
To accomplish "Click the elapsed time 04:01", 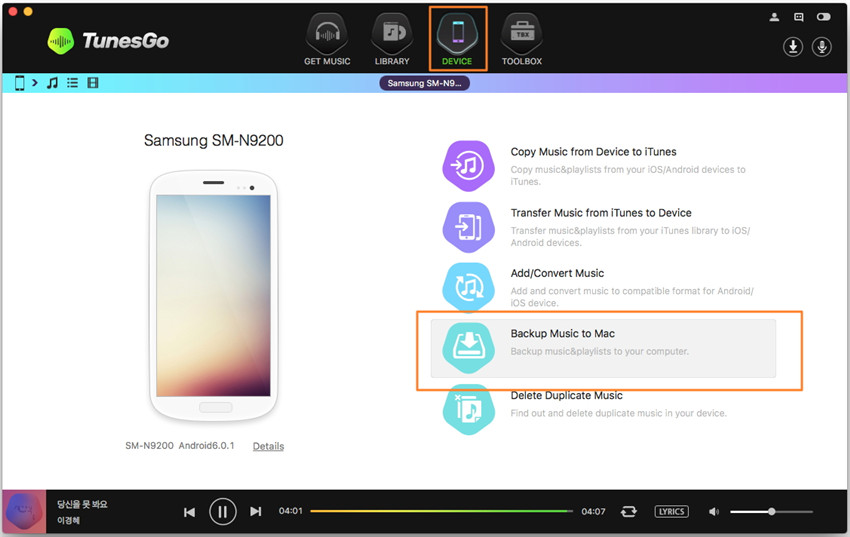I will tap(291, 511).
